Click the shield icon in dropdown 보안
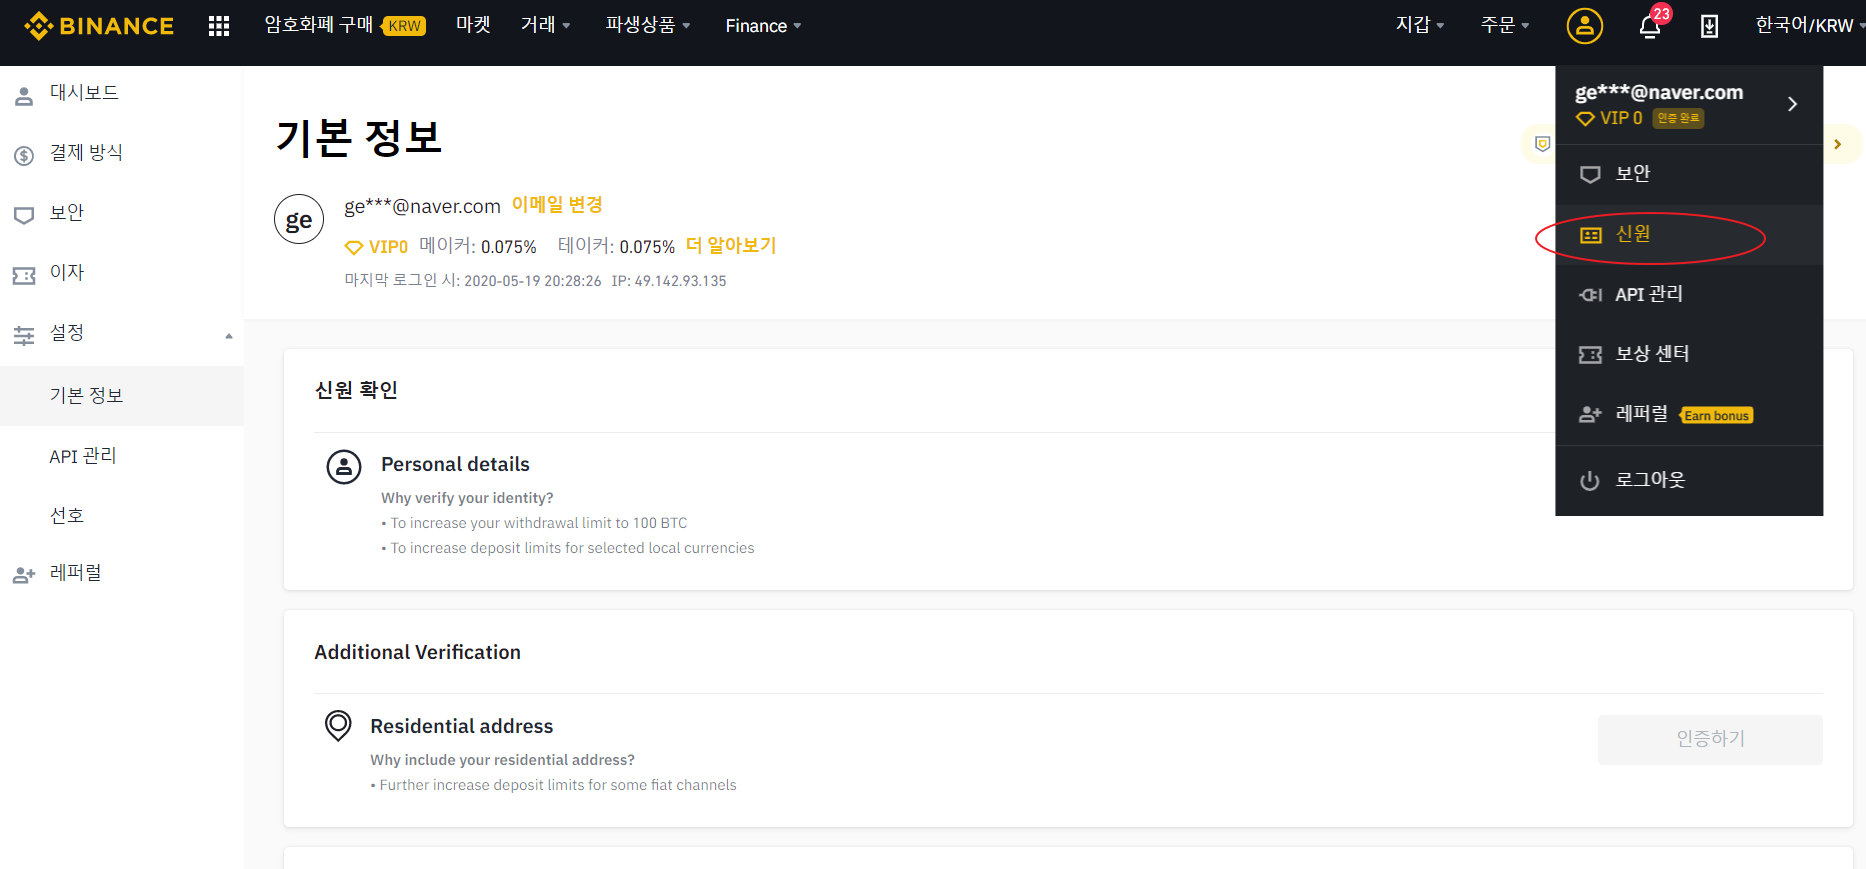Image resolution: width=1866 pixels, height=869 pixels. (1590, 175)
